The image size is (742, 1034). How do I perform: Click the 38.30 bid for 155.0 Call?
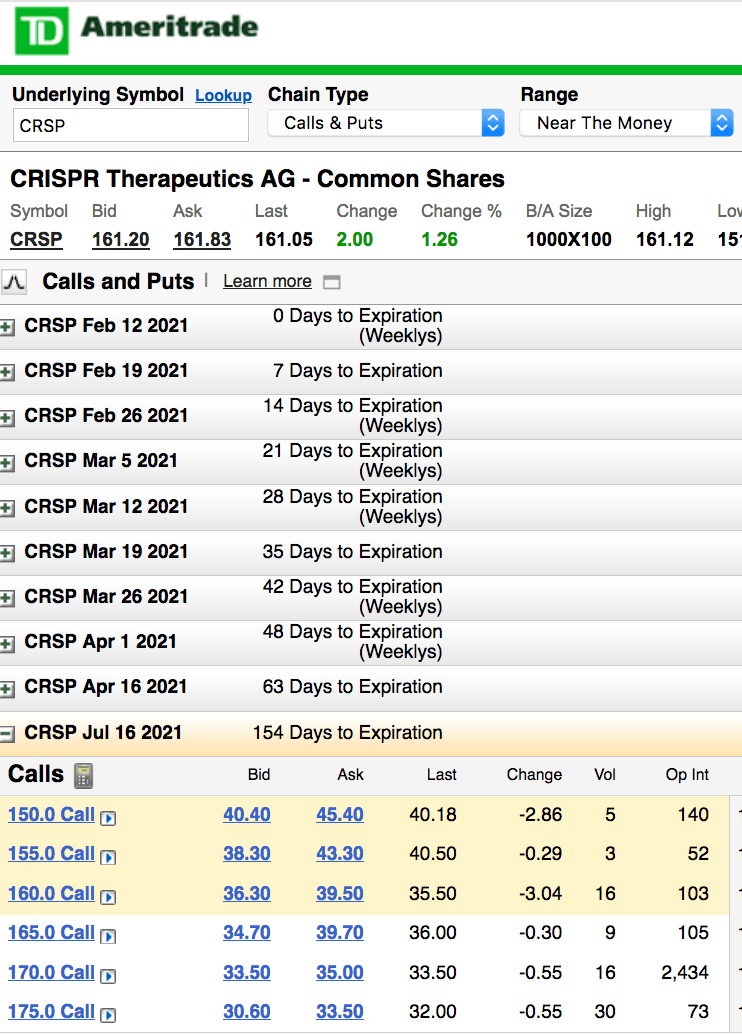pyautogui.click(x=247, y=853)
